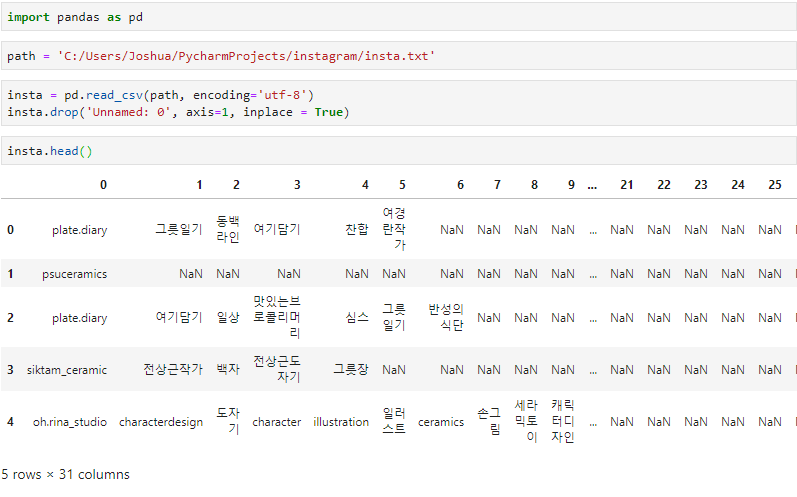The height and width of the screenshot is (497, 797).
Task: Click plate.diary in row 2
Action: pyautogui.click(x=79, y=318)
